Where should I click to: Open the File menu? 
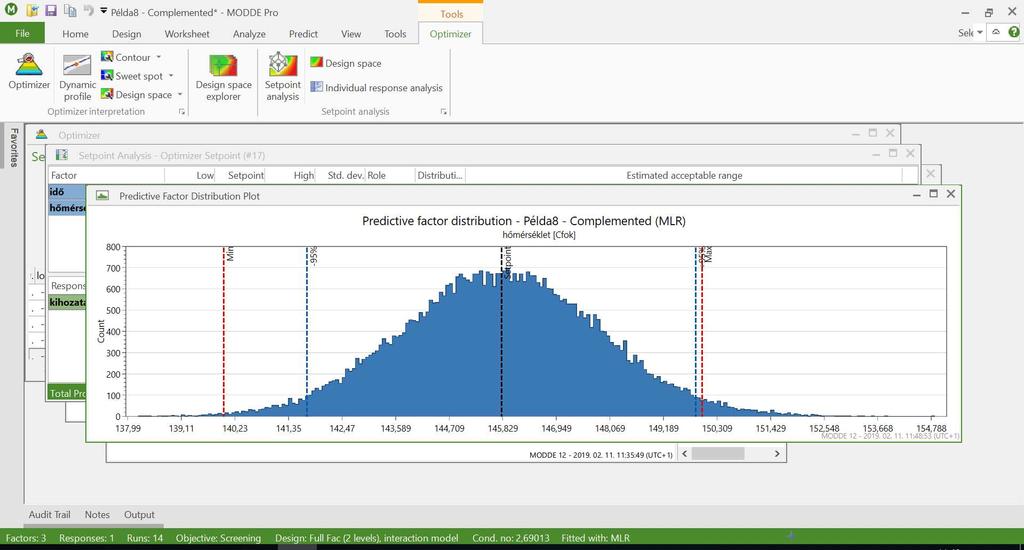pyautogui.click(x=22, y=33)
